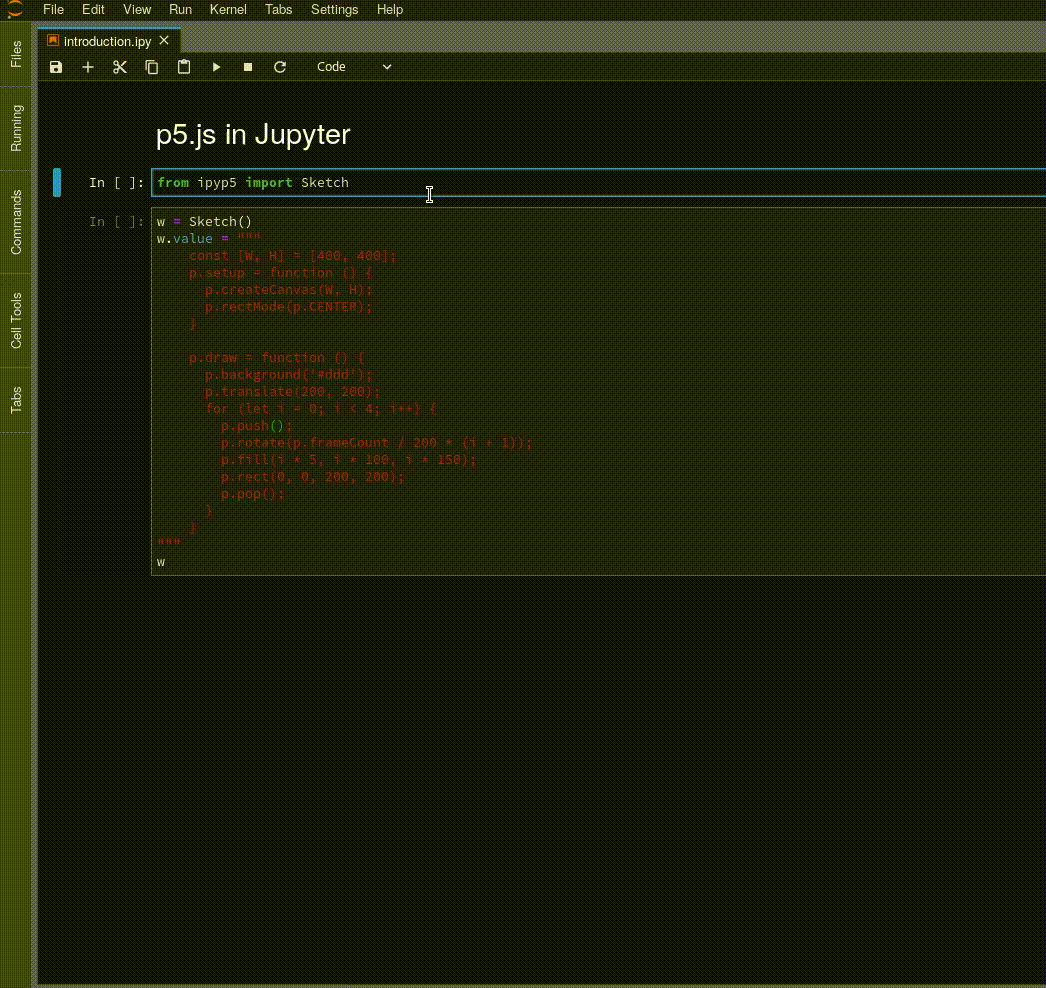This screenshot has width=1046, height=988.
Task: Open the Help menu
Action: [390, 9]
